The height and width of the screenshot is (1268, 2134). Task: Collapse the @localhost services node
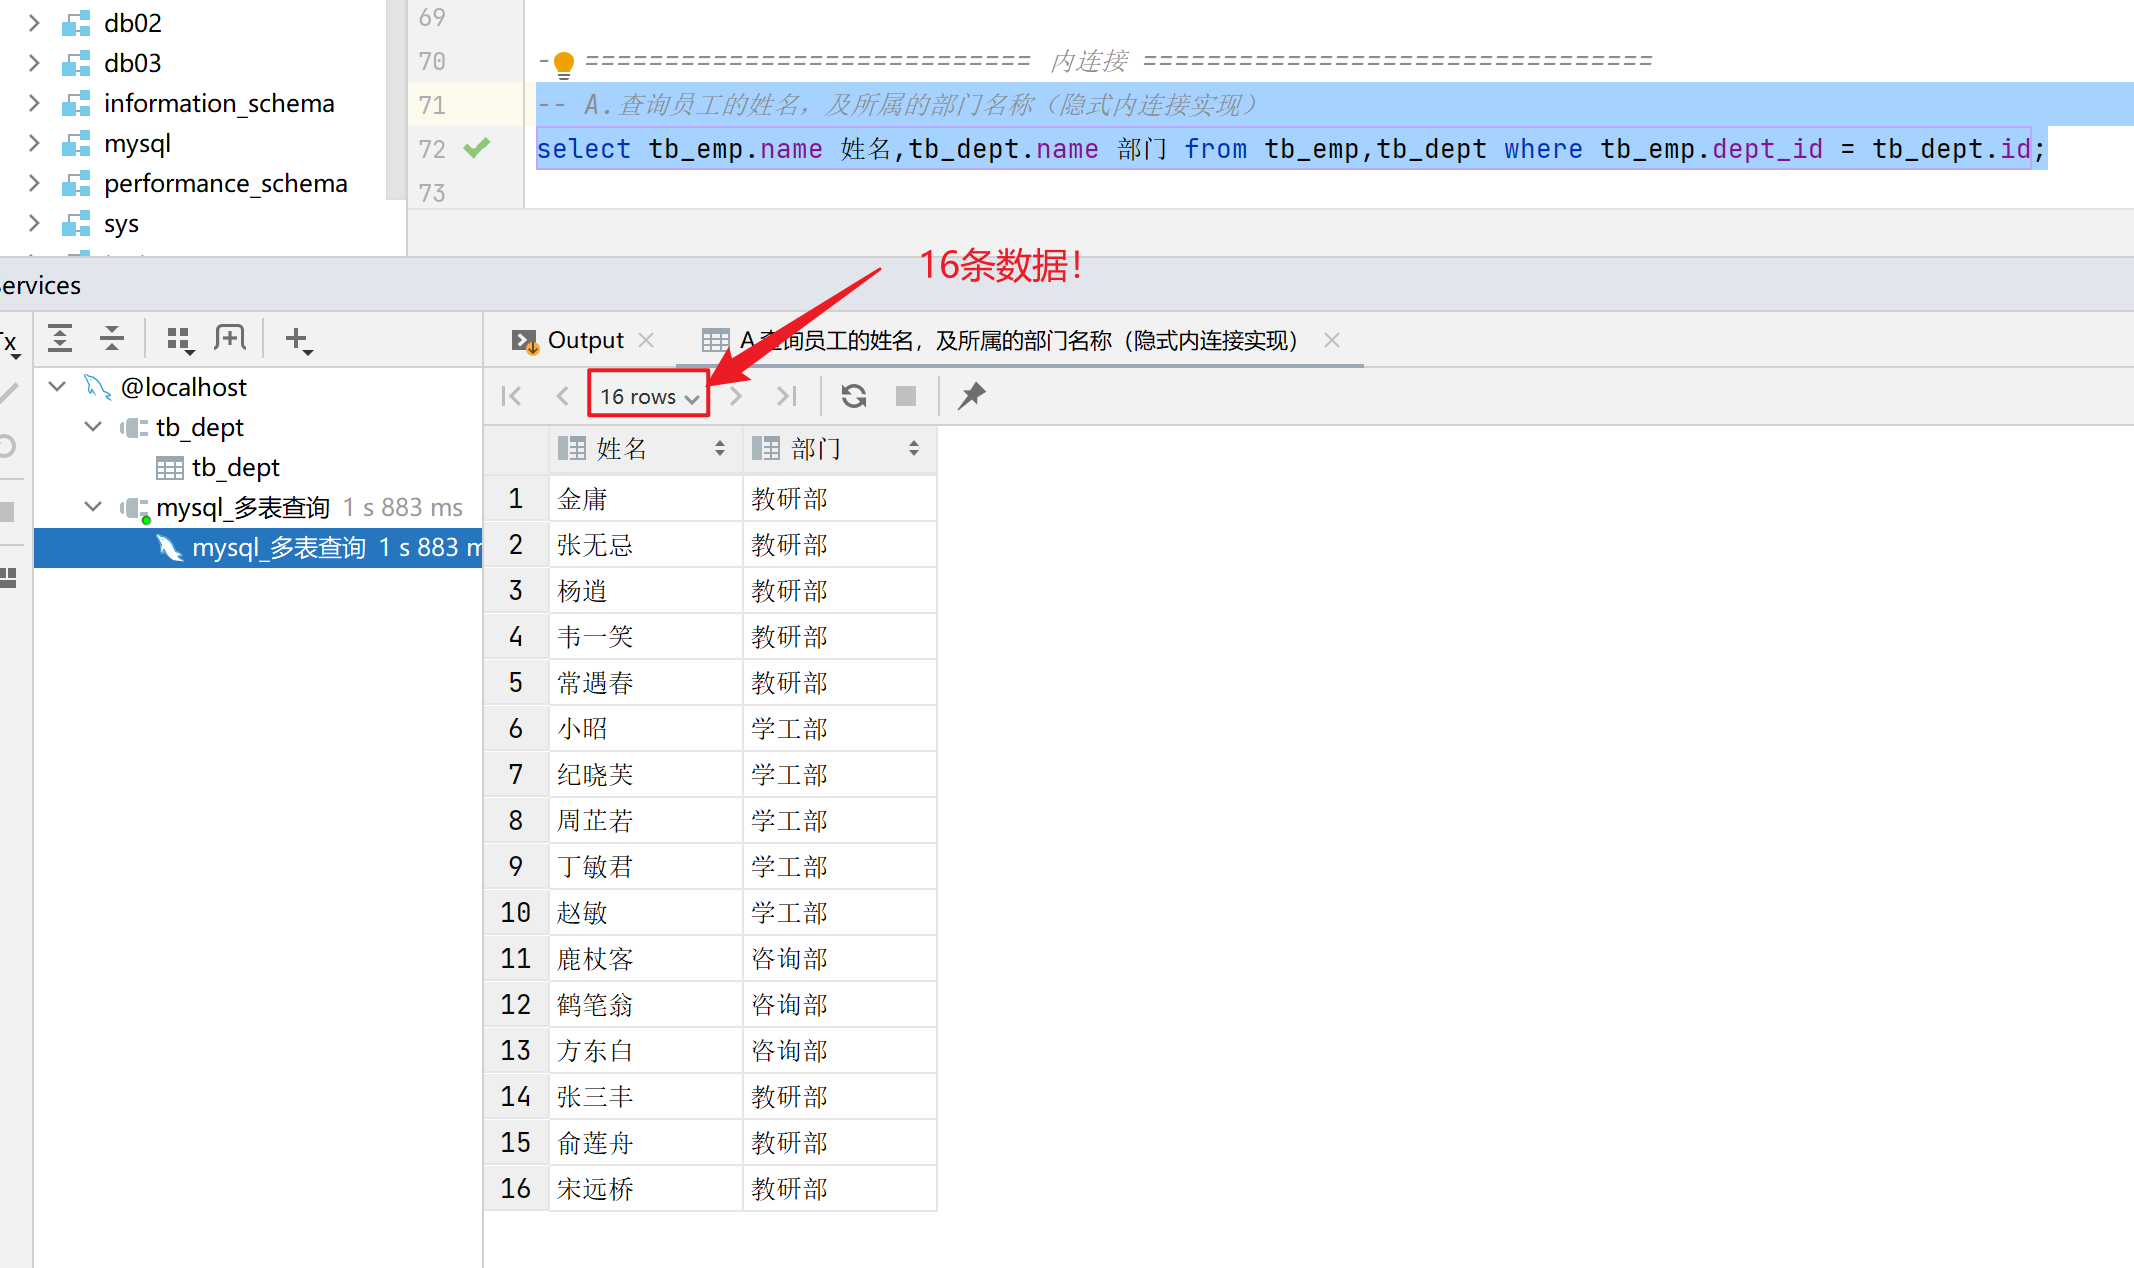(57, 386)
